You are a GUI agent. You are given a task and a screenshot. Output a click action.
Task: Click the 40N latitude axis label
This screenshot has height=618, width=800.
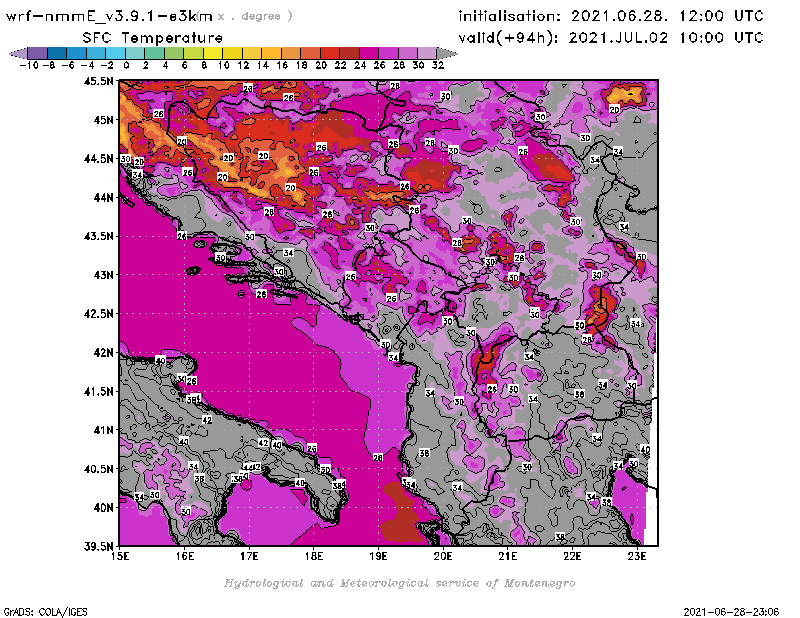pyautogui.click(x=103, y=508)
